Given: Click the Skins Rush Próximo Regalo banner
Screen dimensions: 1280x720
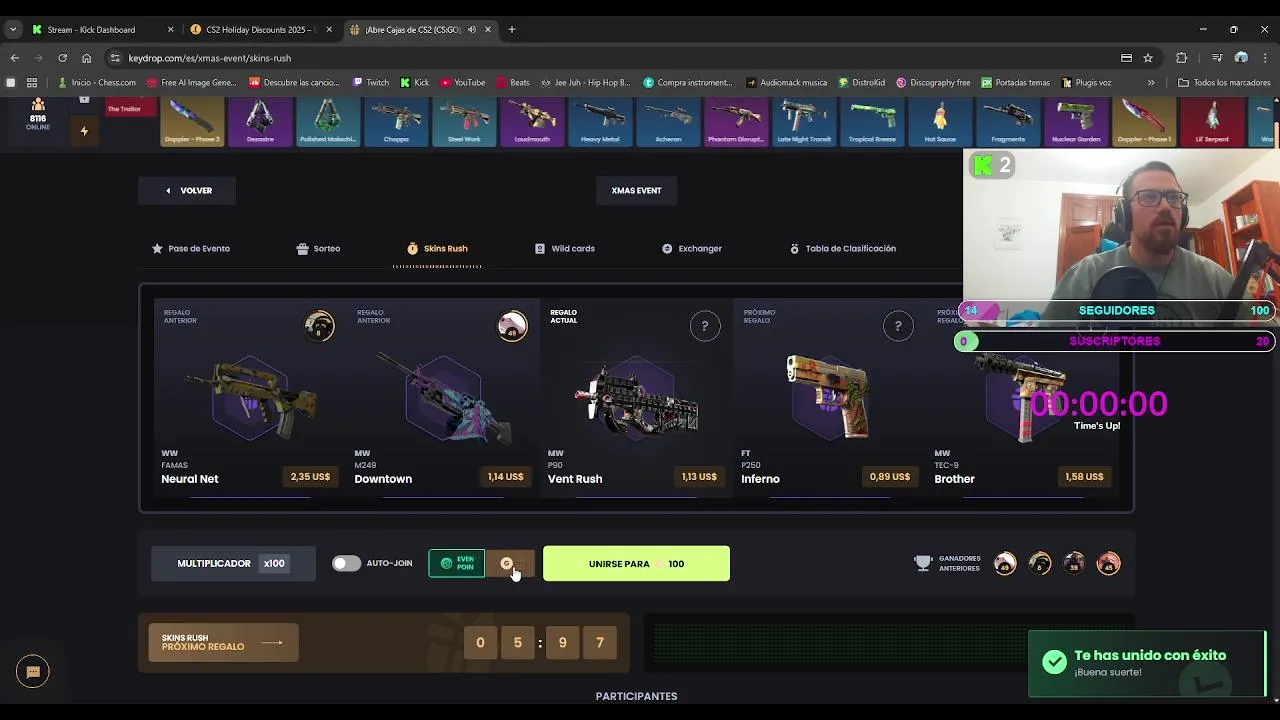Looking at the screenshot, I should pos(223,642).
